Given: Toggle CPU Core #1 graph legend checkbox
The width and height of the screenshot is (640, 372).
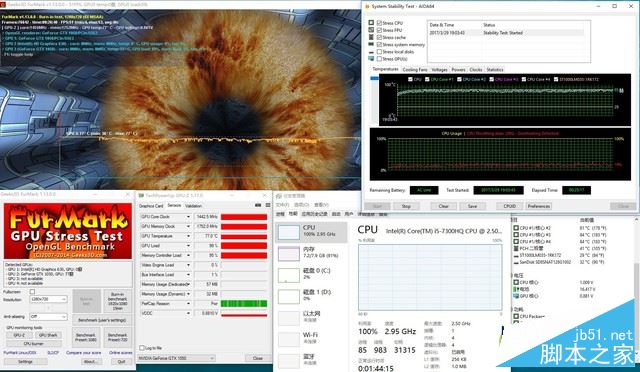Looking at the screenshot, I should tap(427, 79).
